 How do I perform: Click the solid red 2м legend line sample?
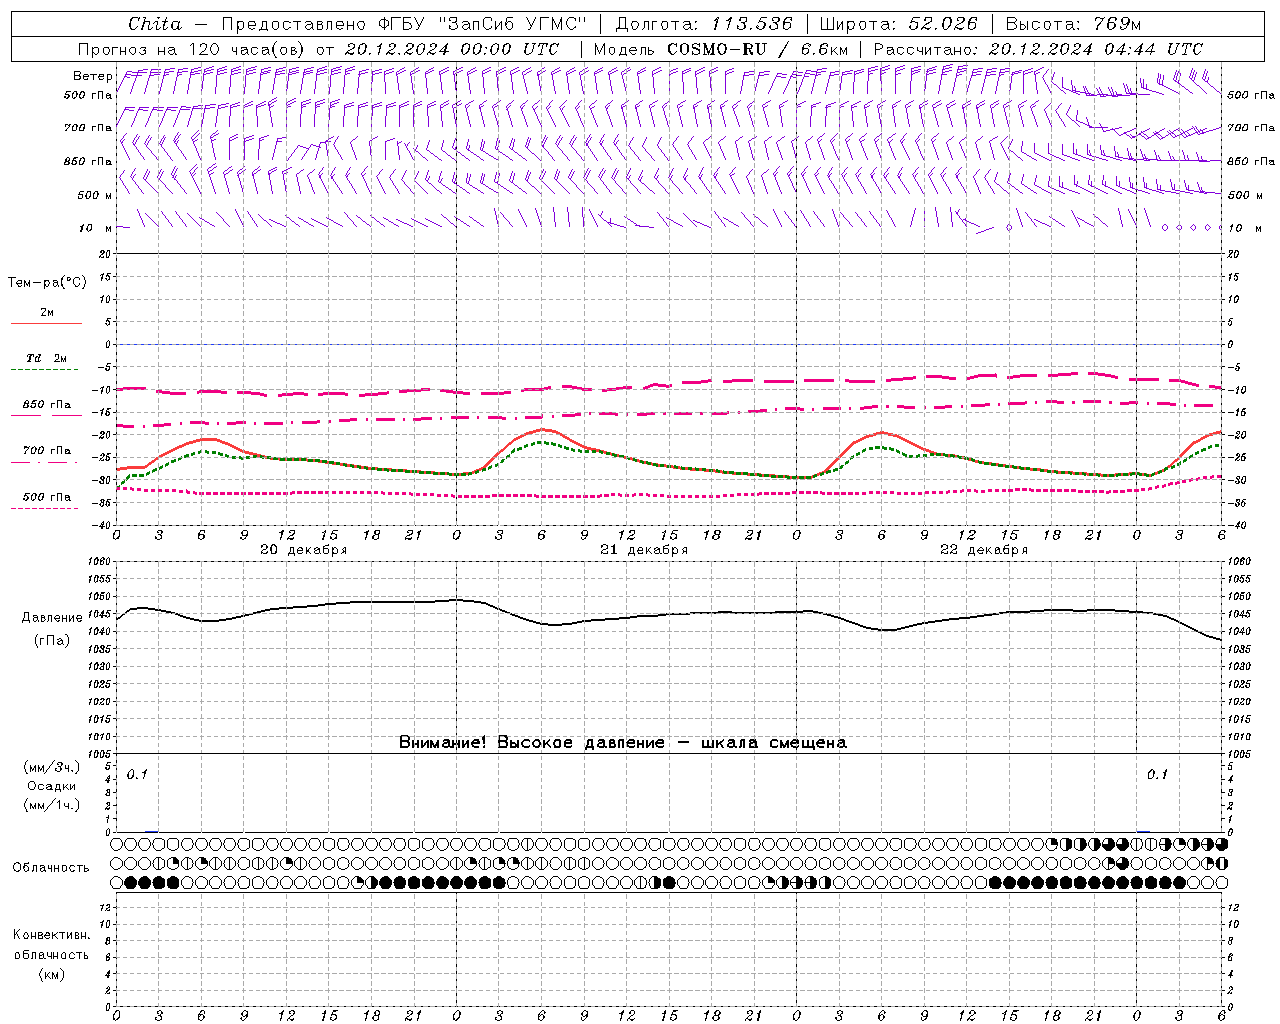pyautogui.click(x=46, y=324)
